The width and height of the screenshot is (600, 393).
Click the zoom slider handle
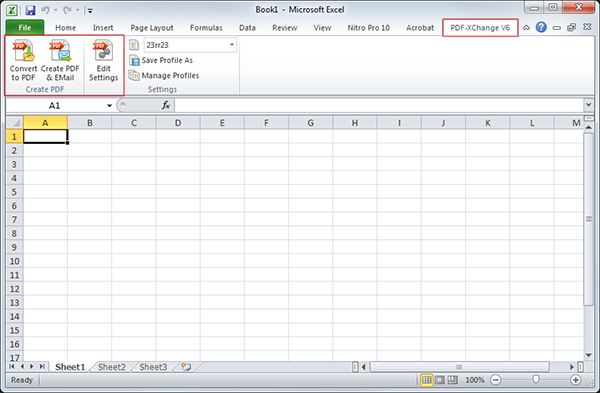click(x=536, y=380)
